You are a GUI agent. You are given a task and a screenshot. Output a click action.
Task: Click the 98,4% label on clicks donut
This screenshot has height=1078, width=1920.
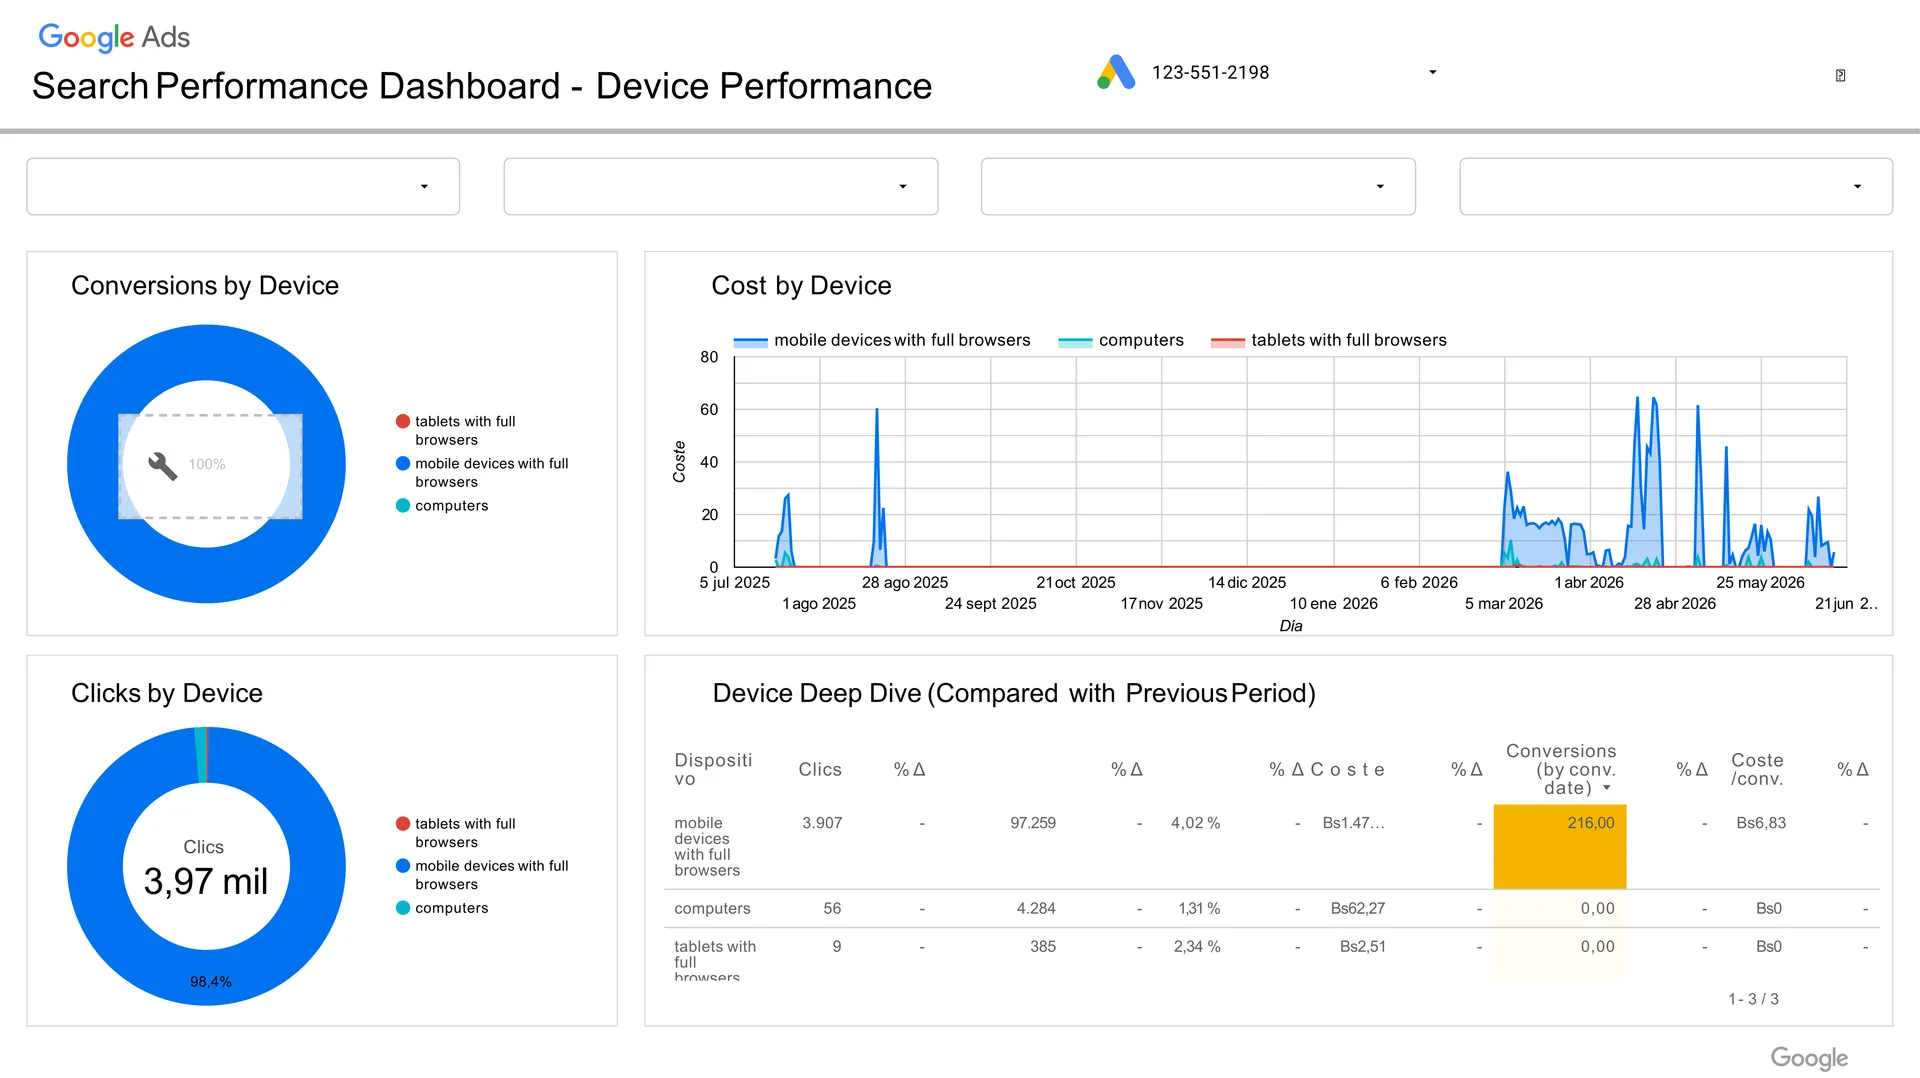(x=211, y=982)
